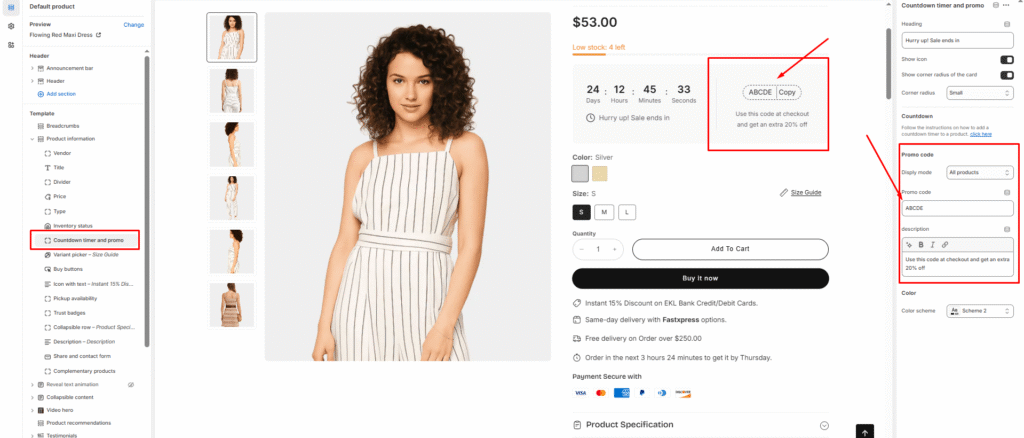Select the beige color swatch
The width and height of the screenshot is (1024, 438).
pyautogui.click(x=600, y=174)
